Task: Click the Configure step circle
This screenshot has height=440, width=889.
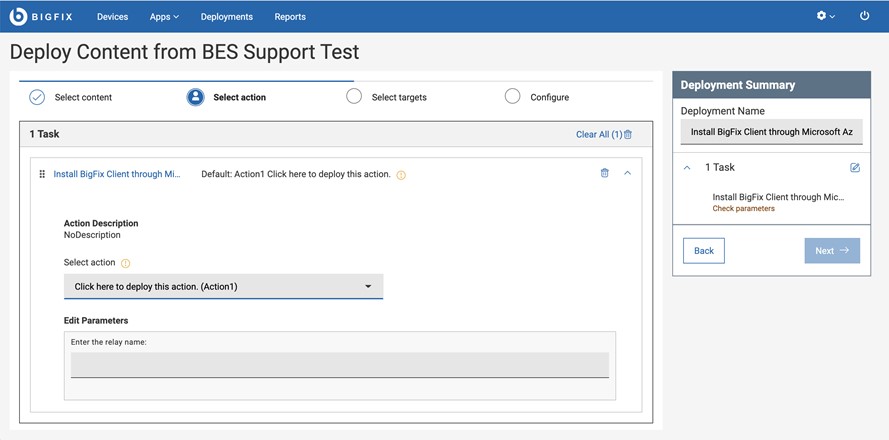Action: pyautogui.click(x=513, y=97)
